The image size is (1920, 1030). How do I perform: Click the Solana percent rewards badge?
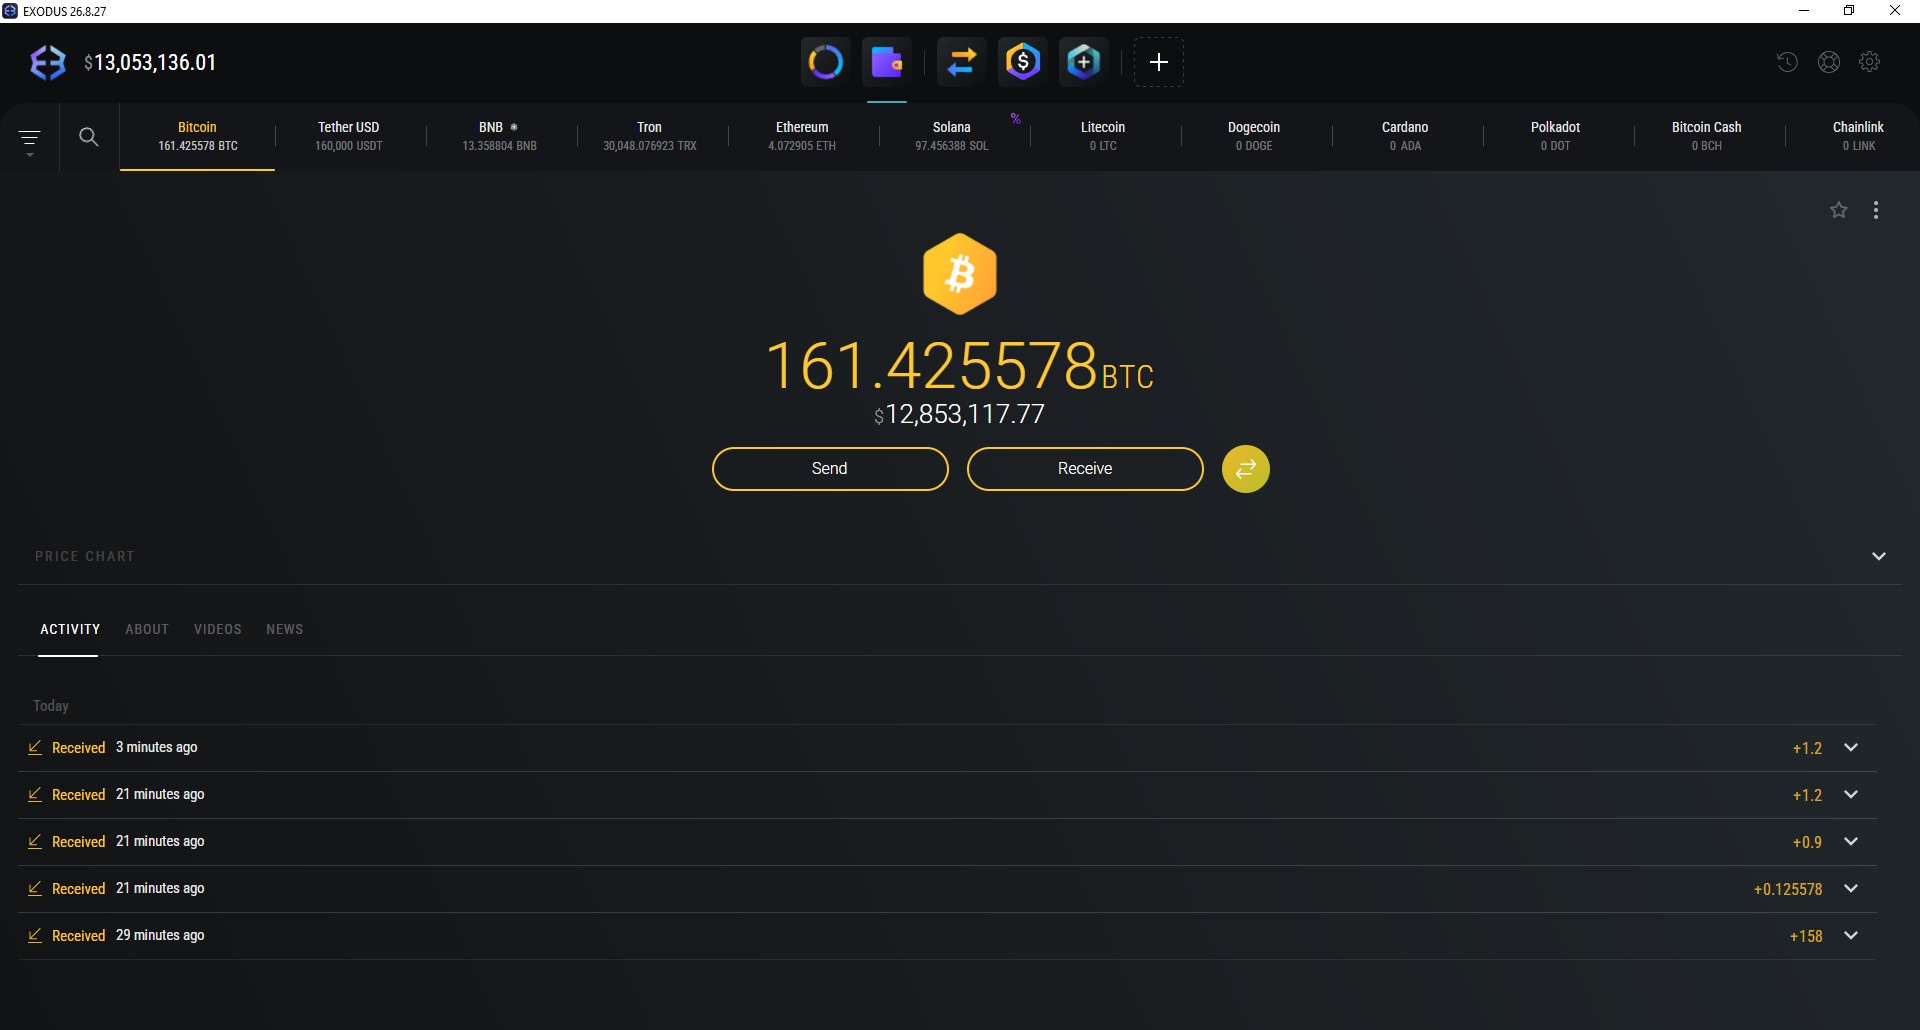[1016, 118]
